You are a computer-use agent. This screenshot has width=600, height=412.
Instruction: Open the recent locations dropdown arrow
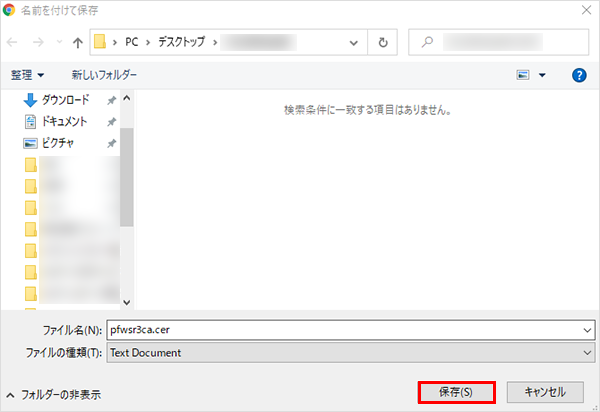pos(59,42)
